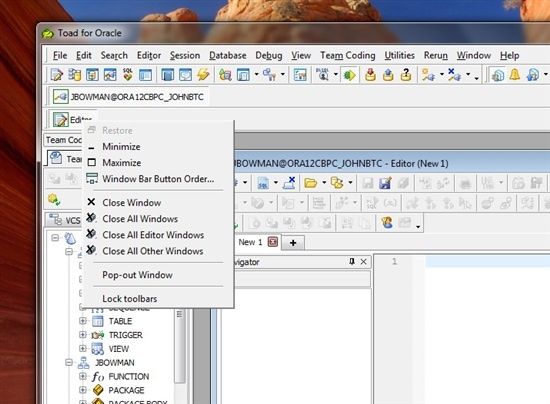
Task: Select Window Bar Button Order option
Action: (x=158, y=179)
